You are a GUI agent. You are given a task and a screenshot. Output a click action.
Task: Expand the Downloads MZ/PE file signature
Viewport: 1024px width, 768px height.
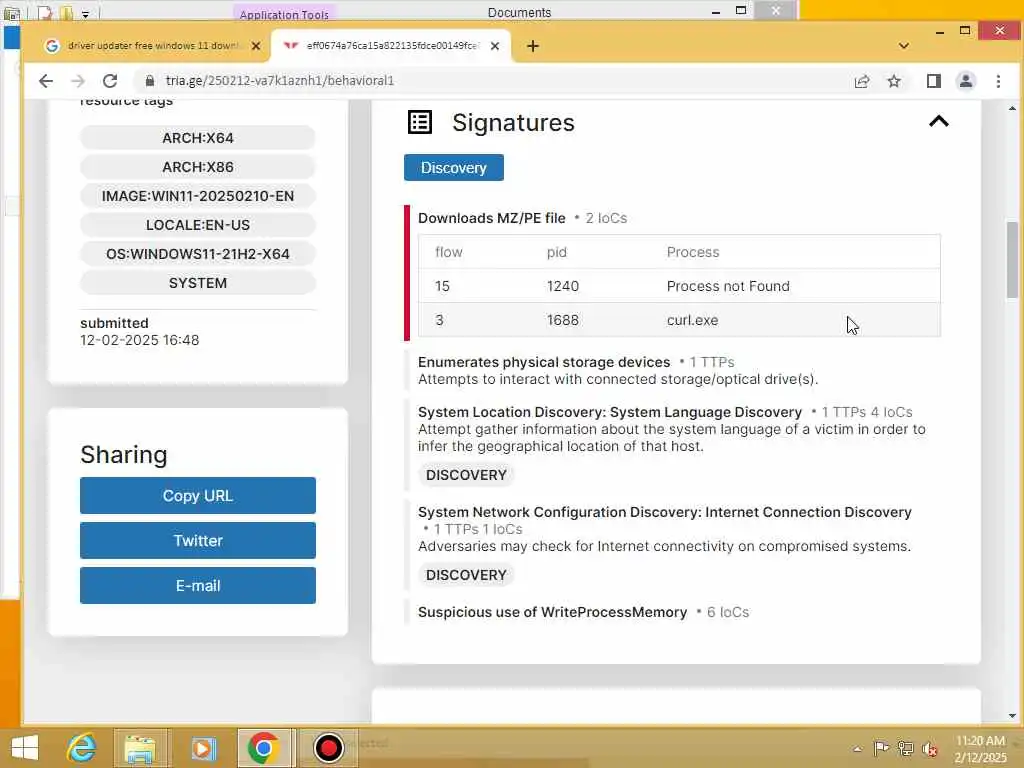click(x=492, y=218)
